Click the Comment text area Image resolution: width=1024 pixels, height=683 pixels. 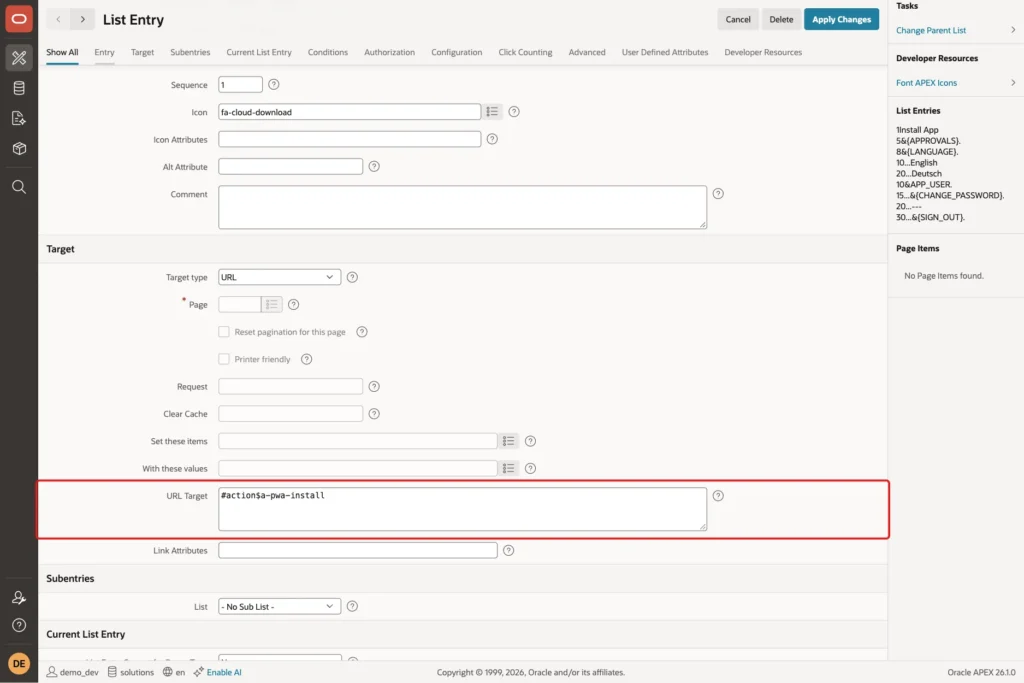tap(462, 207)
